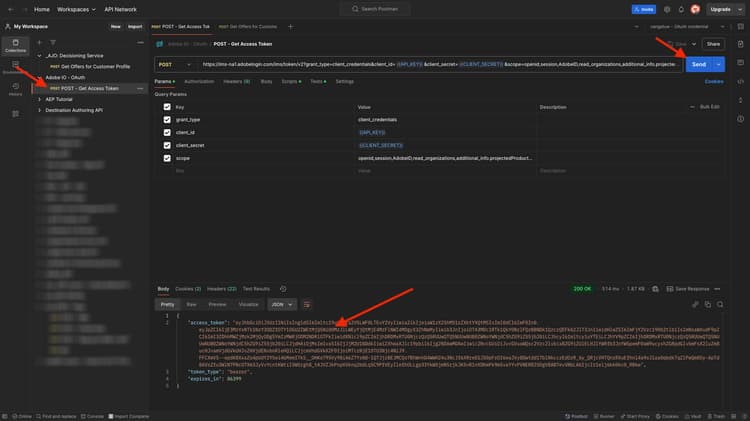Open the POST method dropdown
Image resolution: width=750 pixels, height=421 pixels.
click(x=175, y=65)
